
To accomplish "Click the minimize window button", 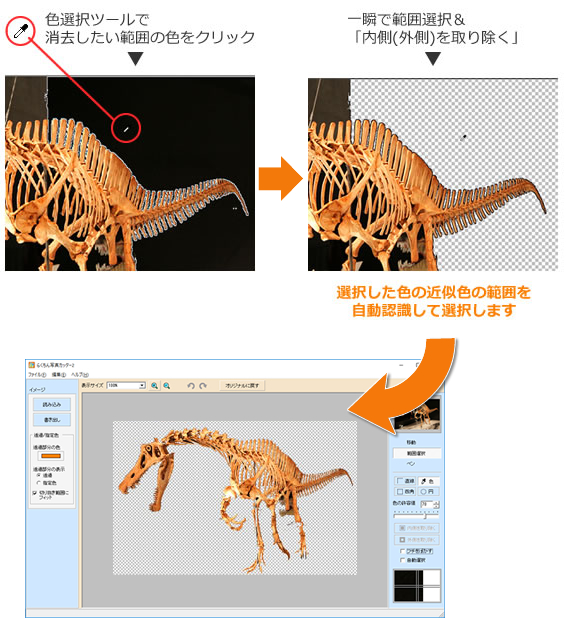I will point(401,365).
